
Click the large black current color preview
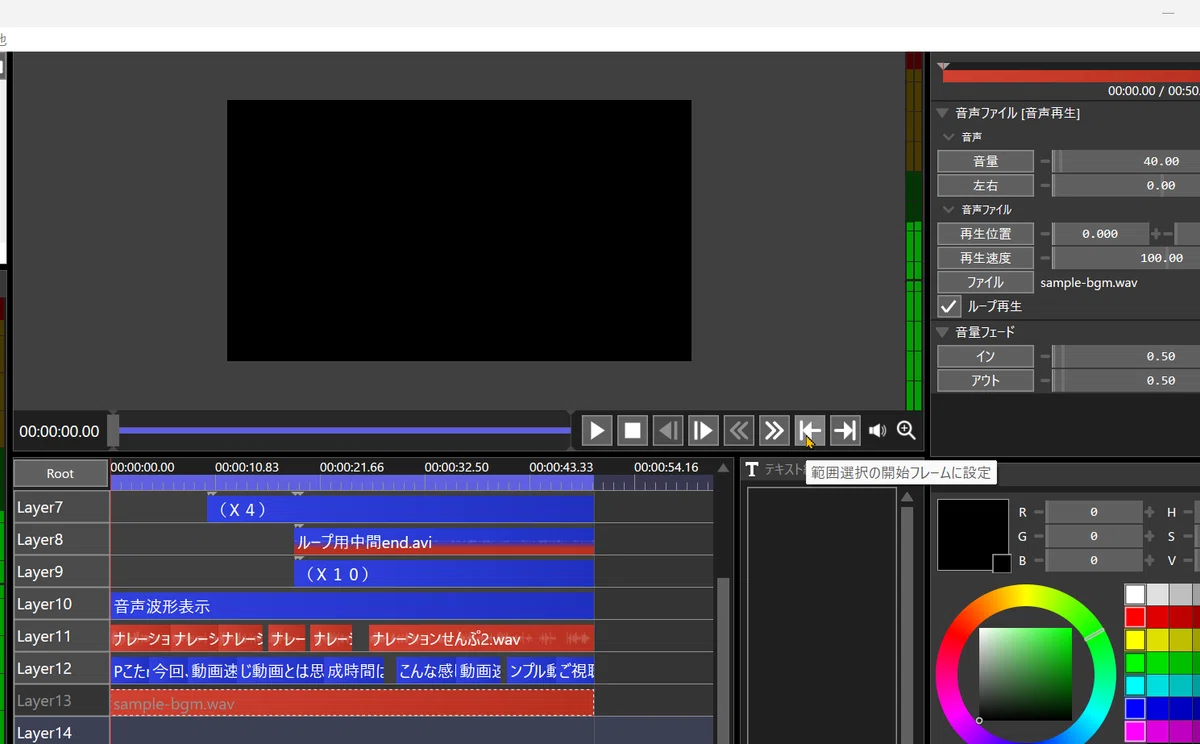(970, 533)
